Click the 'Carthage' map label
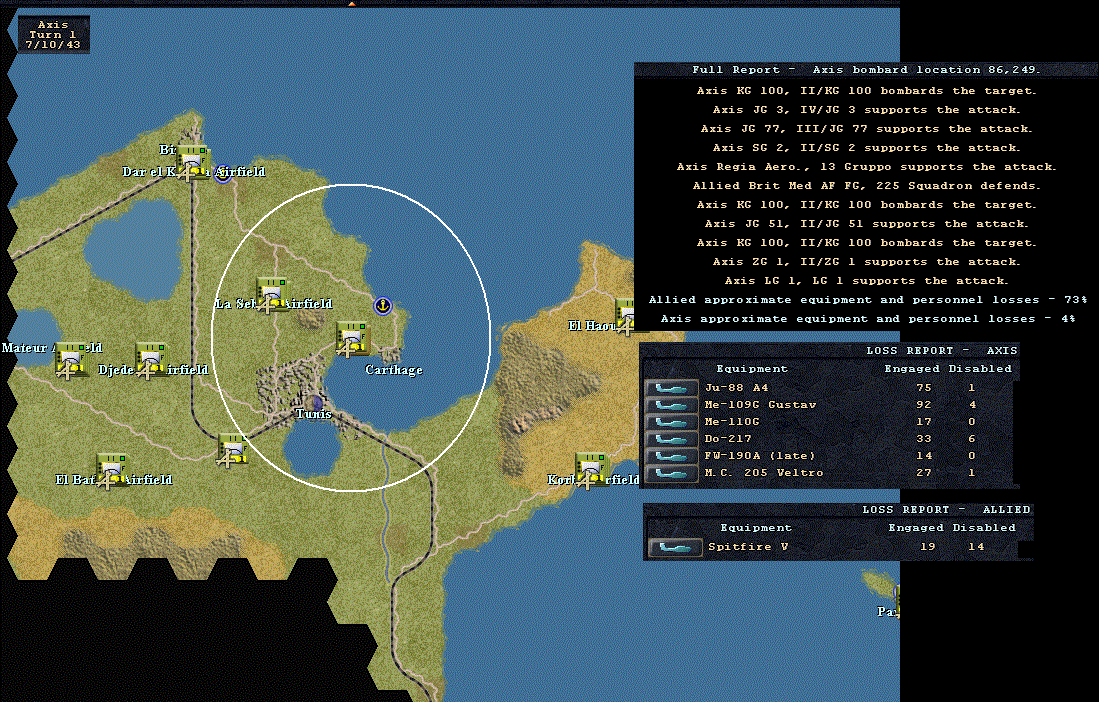1099x702 pixels. coord(394,370)
